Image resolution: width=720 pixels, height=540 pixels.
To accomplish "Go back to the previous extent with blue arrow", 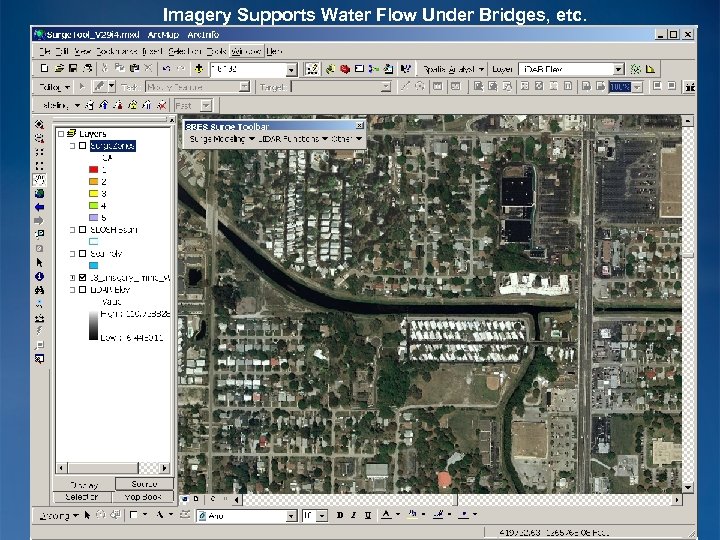I will 39,207.
